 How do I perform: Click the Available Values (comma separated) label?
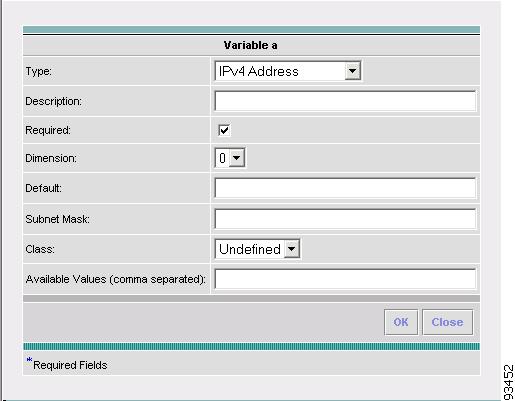coord(115,279)
